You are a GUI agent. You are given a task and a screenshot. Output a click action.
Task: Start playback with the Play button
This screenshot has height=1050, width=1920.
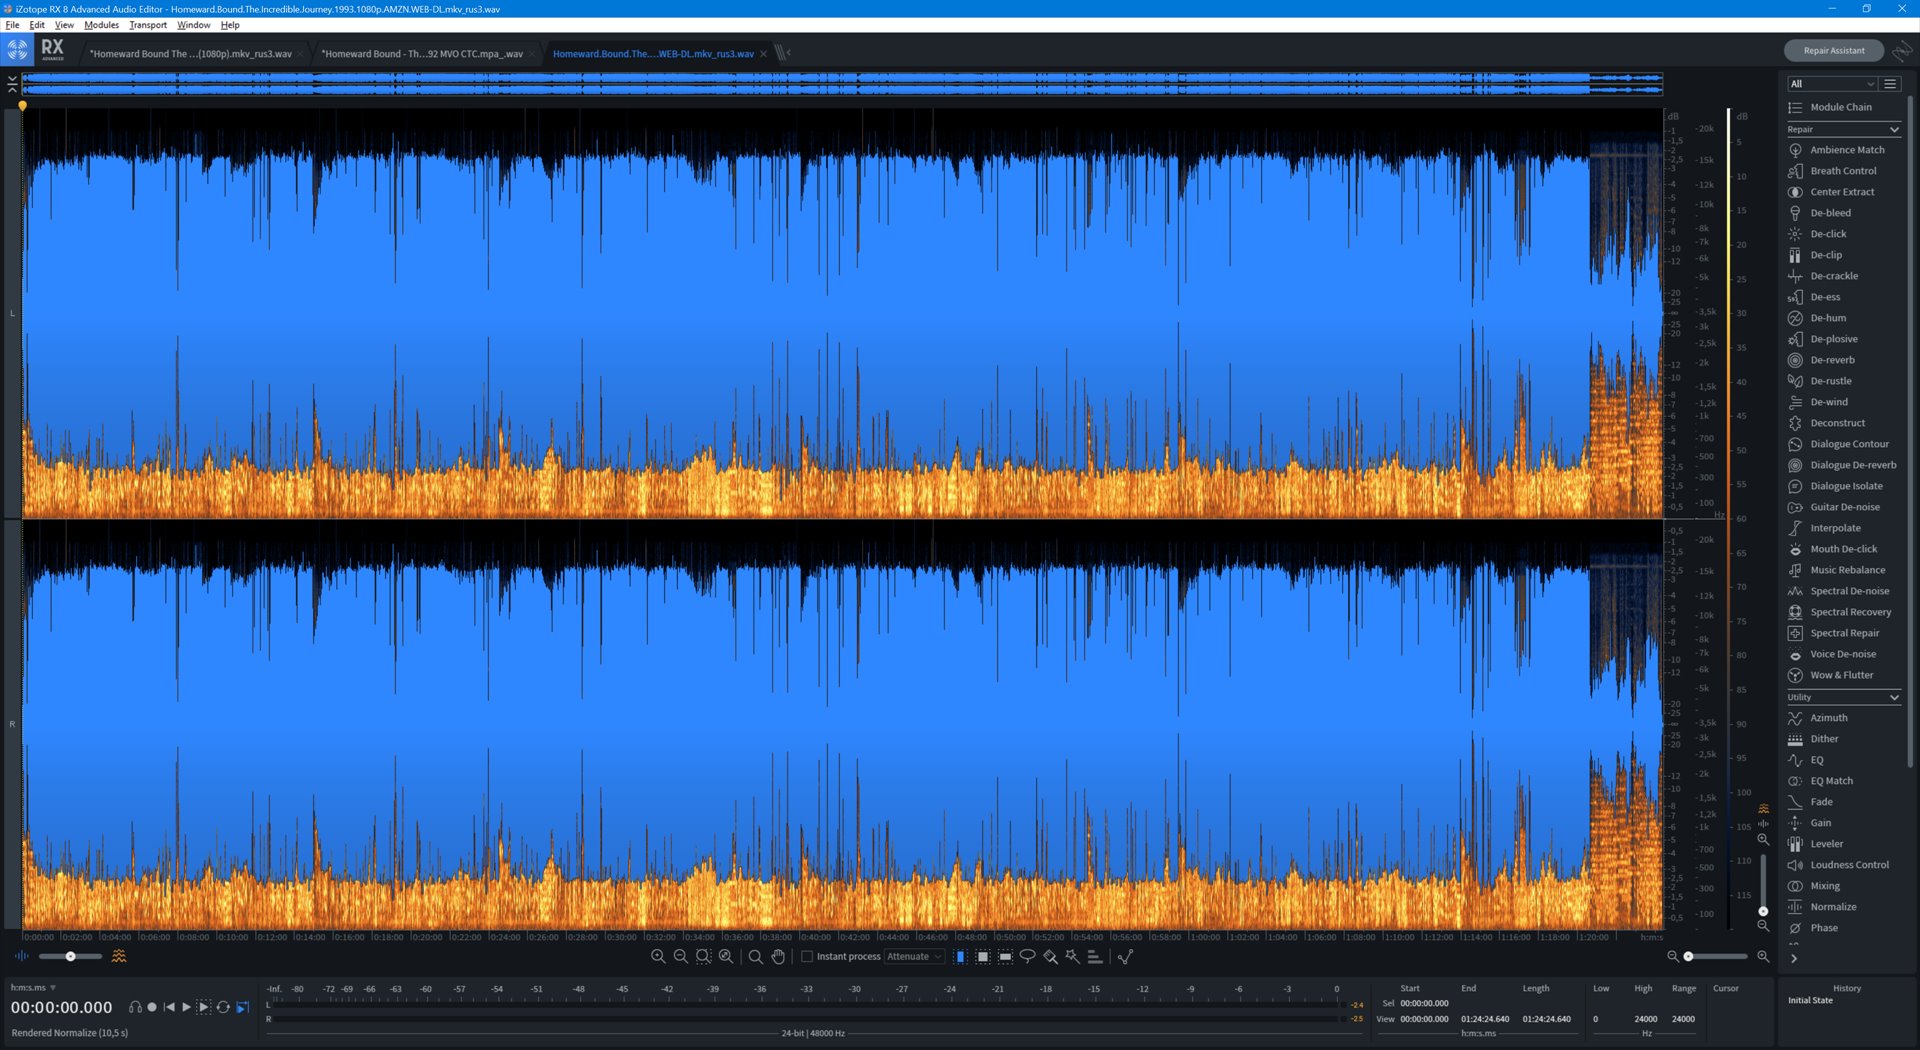pos(186,1007)
